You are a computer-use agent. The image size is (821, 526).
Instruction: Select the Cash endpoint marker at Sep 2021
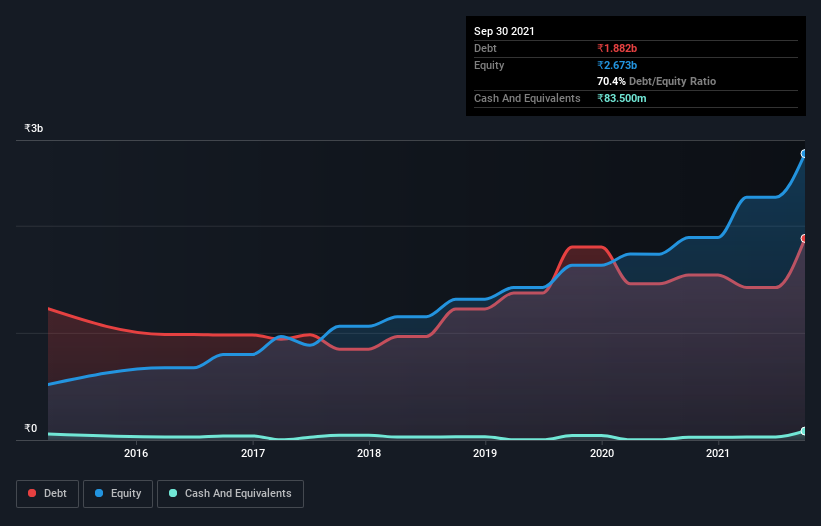[x=804, y=431]
